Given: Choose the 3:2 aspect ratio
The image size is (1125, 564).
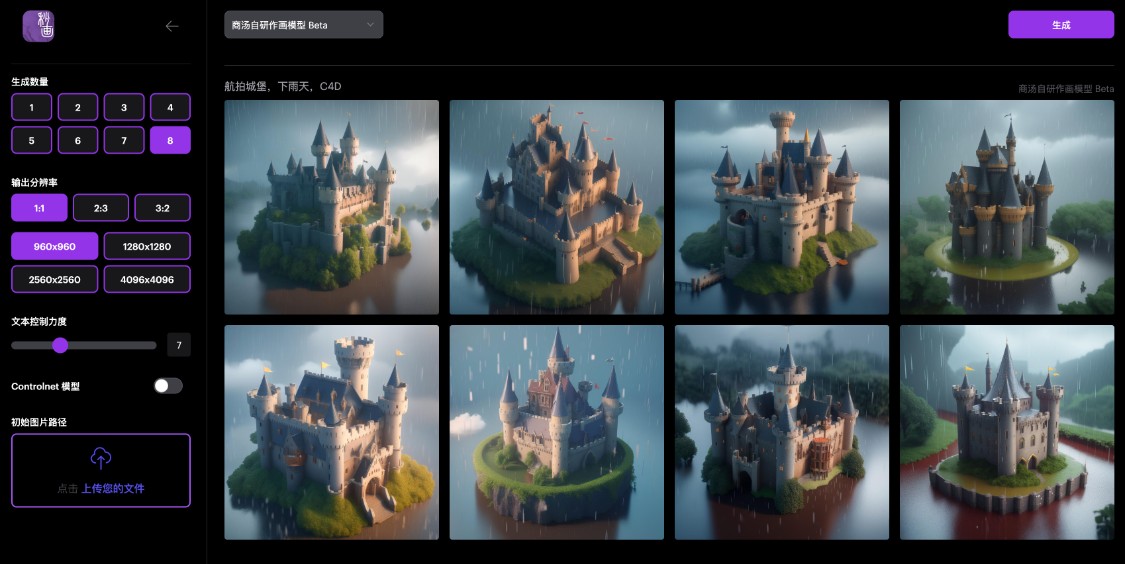Looking at the screenshot, I should pos(162,207).
